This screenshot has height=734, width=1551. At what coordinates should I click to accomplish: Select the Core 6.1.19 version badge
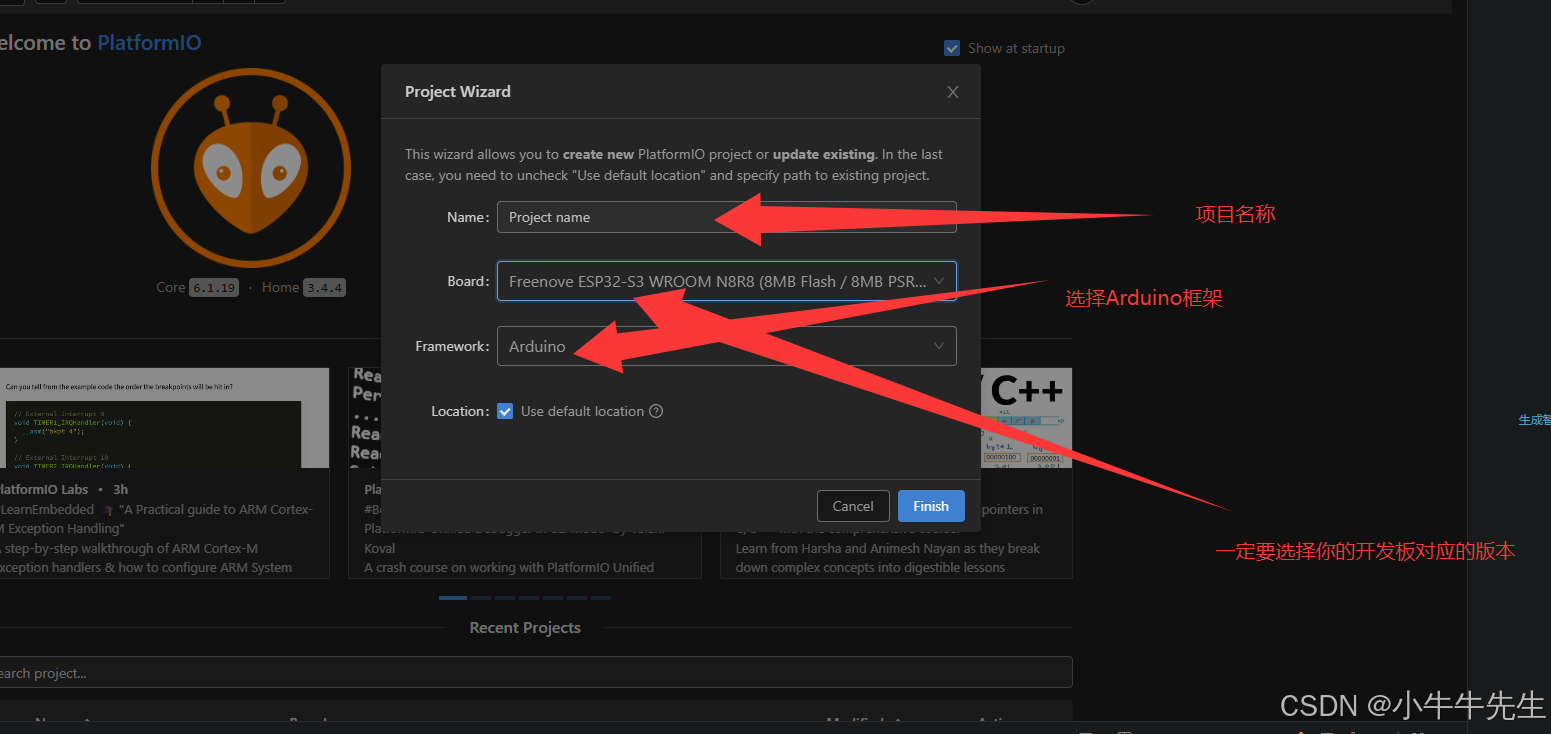pos(214,288)
